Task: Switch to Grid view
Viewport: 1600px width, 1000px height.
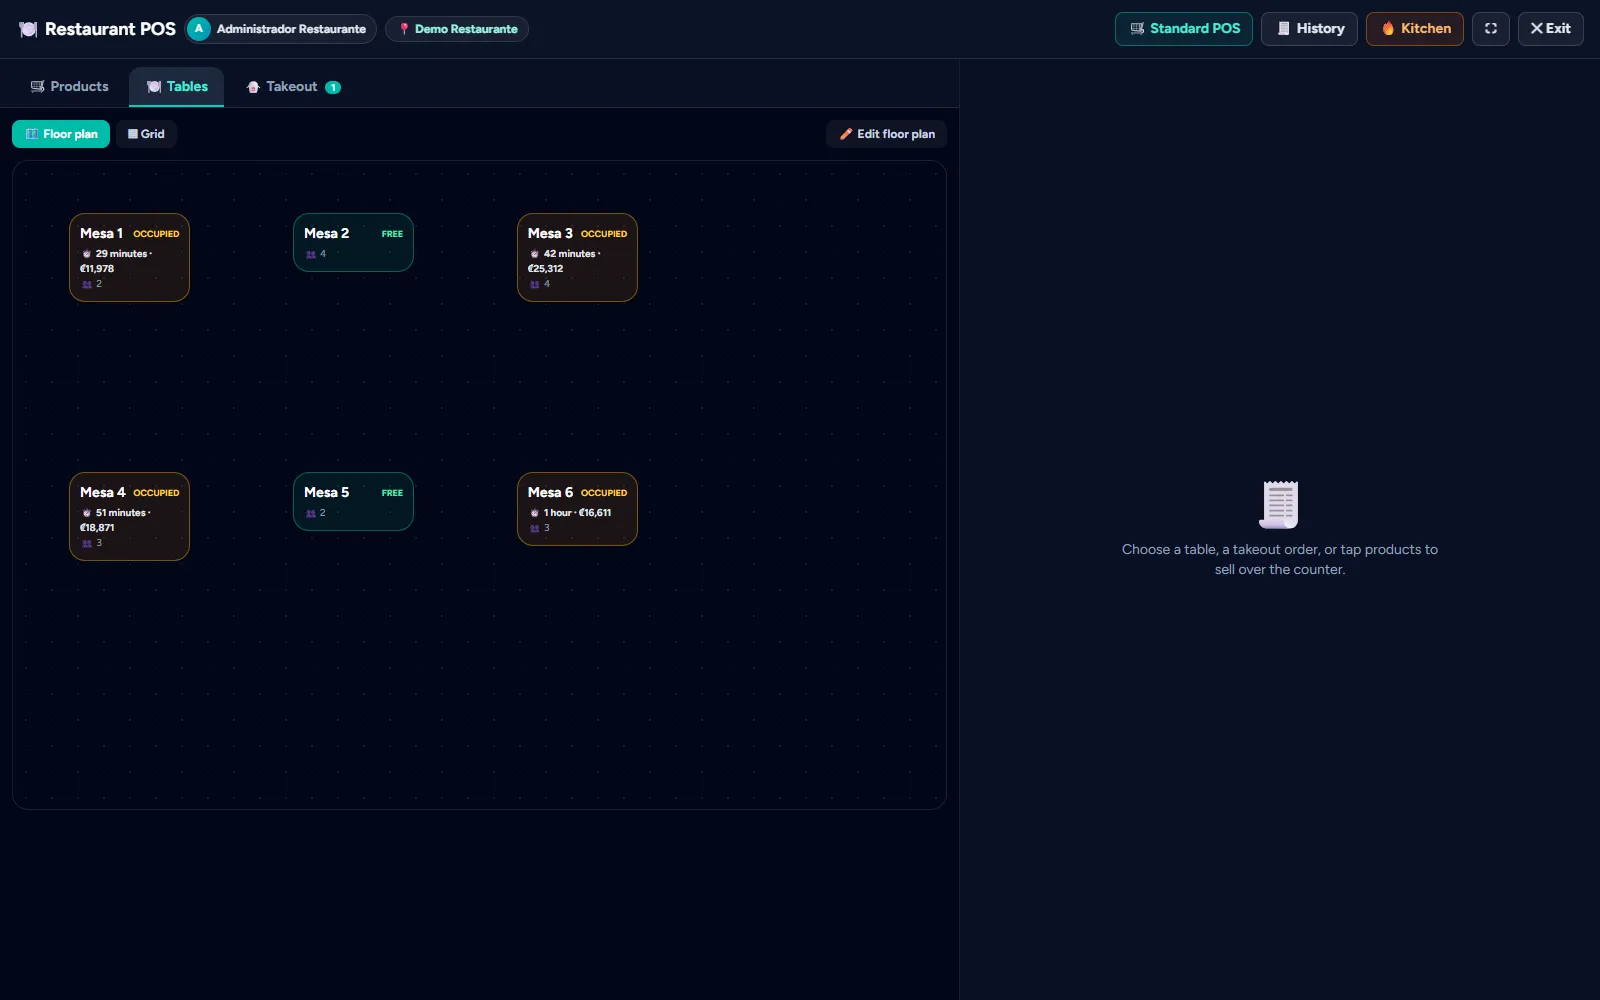Action: pos(146,134)
